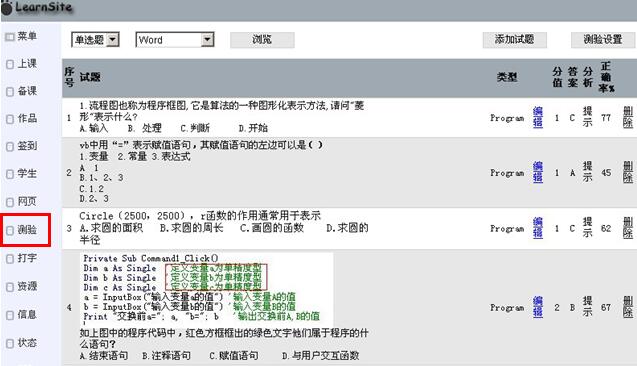Edit question 3 via 编辑 link
Viewport: 637px width, 366px height.
pyautogui.click(x=537, y=228)
